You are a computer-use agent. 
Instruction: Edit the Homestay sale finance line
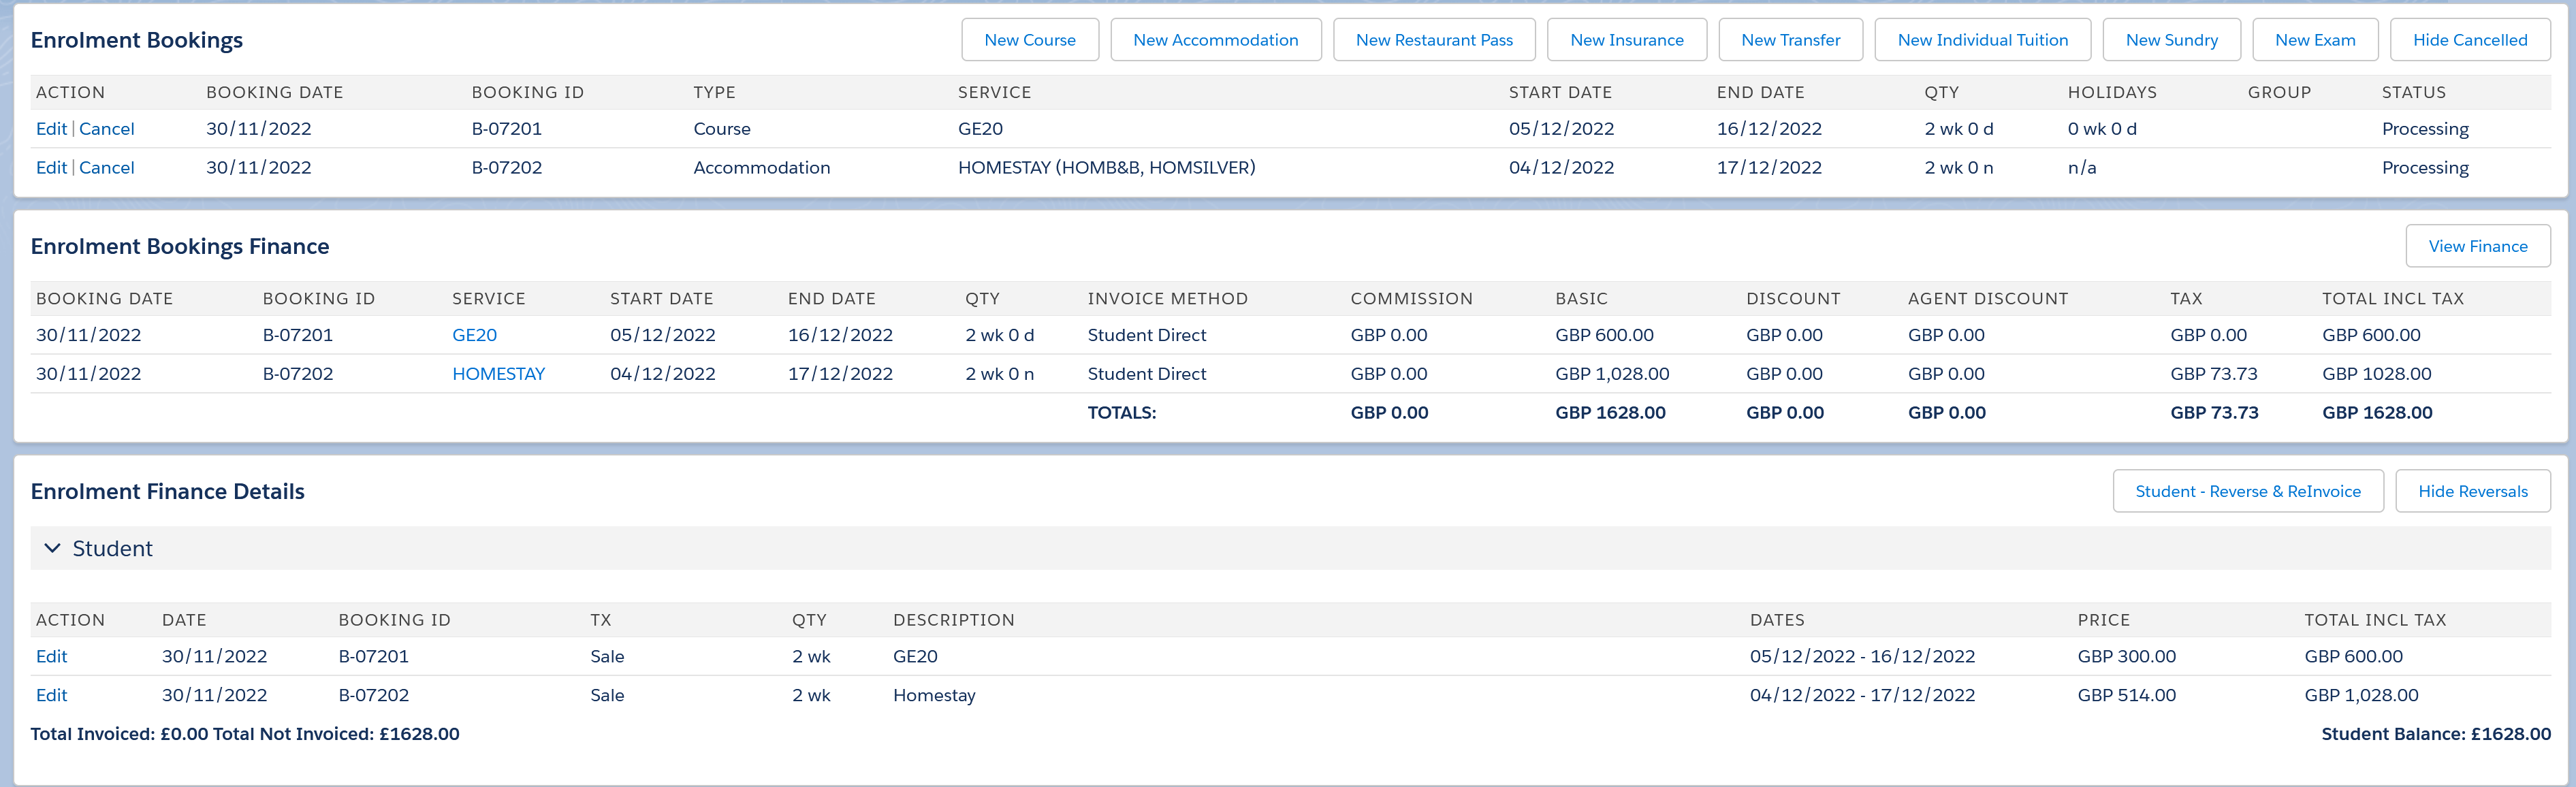(x=51, y=695)
